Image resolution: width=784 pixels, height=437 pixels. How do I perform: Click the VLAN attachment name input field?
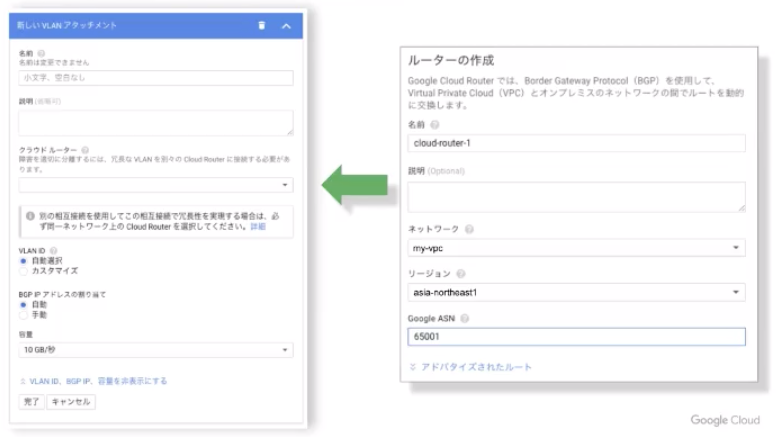[x=156, y=78]
